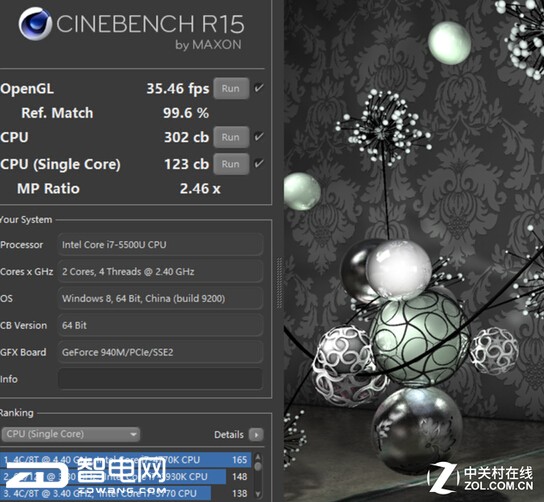Click the CB Version field 64 Bit

[x=160, y=325]
